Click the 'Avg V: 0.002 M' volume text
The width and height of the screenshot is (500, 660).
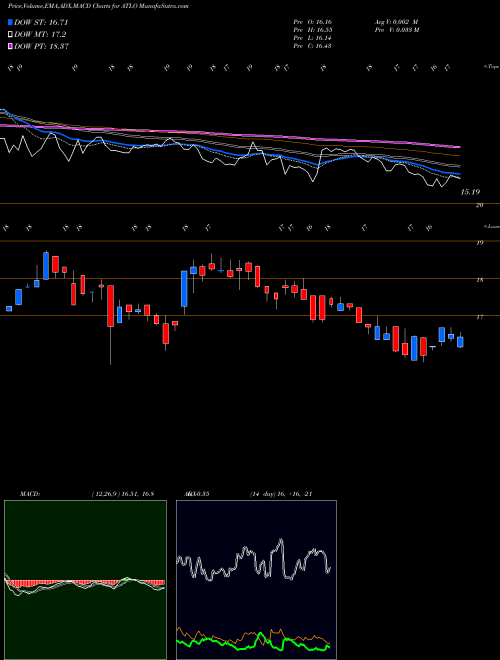click(396, 22)
